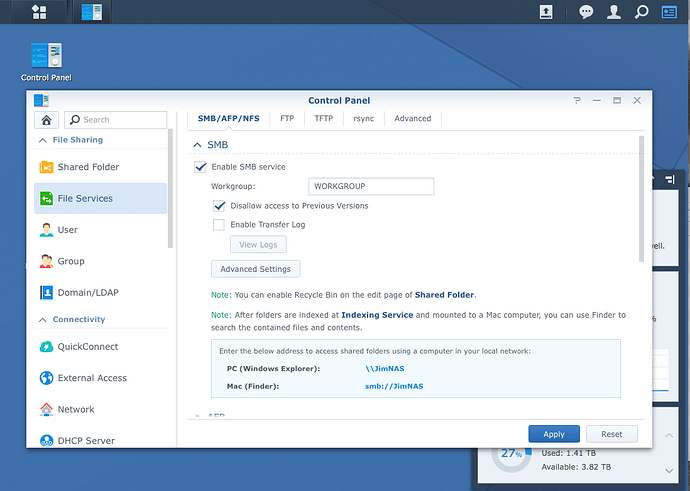This screenshot has height=491, width=690.
Task: Select the SMB/AFP/NFS tab
Action: point(228,118)
